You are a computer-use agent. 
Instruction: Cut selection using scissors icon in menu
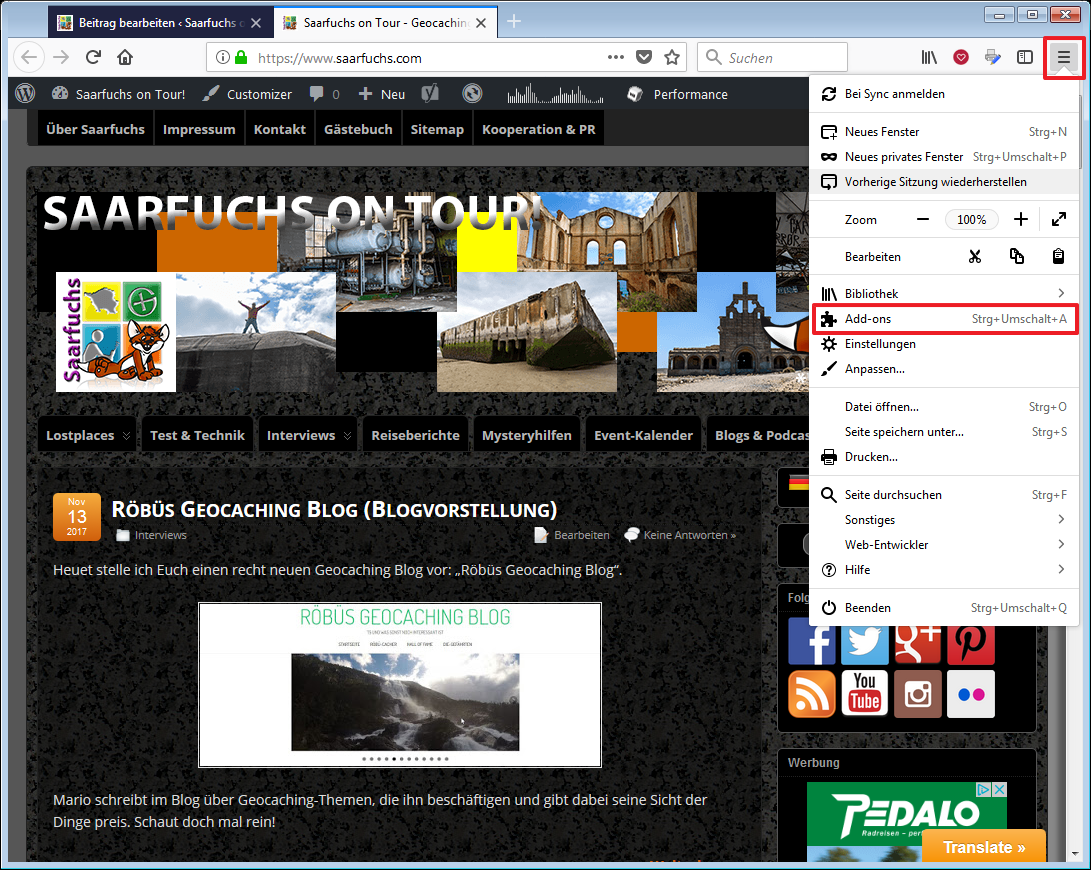tap(975, 257)
